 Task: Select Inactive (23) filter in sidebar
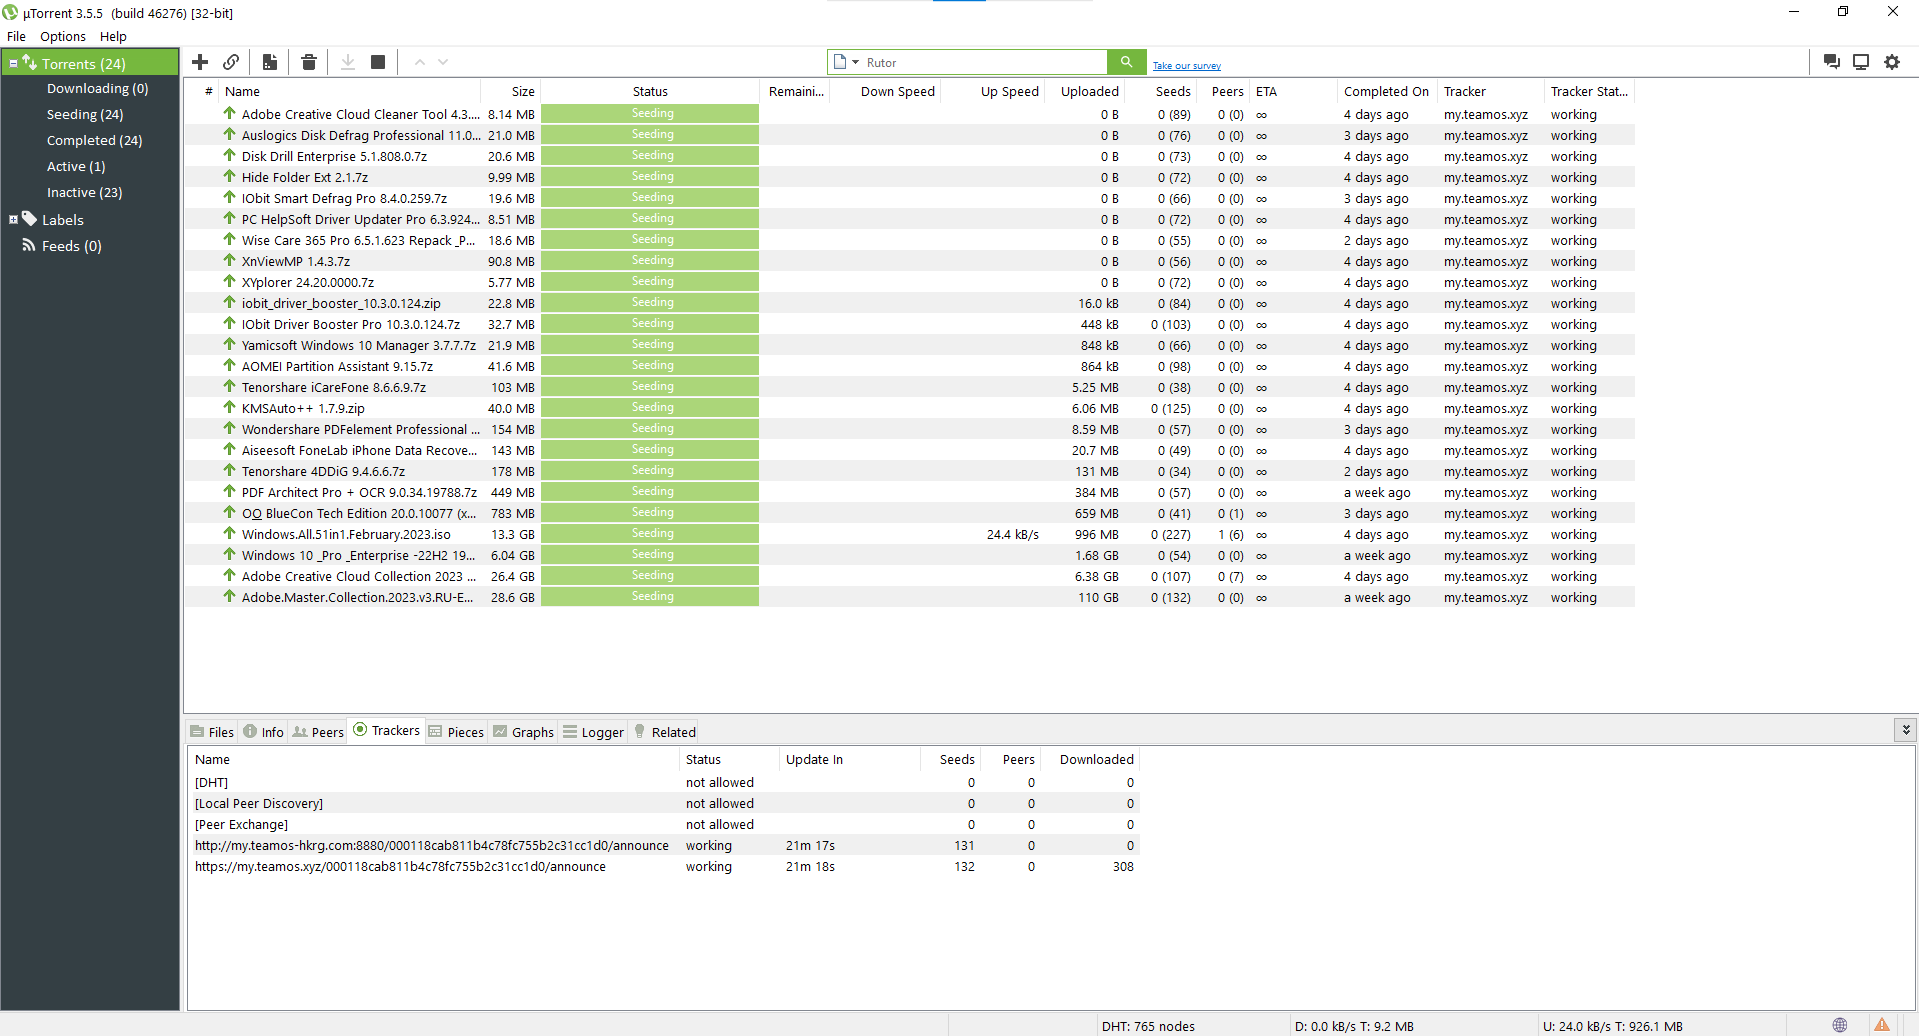(x=84, y=192)
